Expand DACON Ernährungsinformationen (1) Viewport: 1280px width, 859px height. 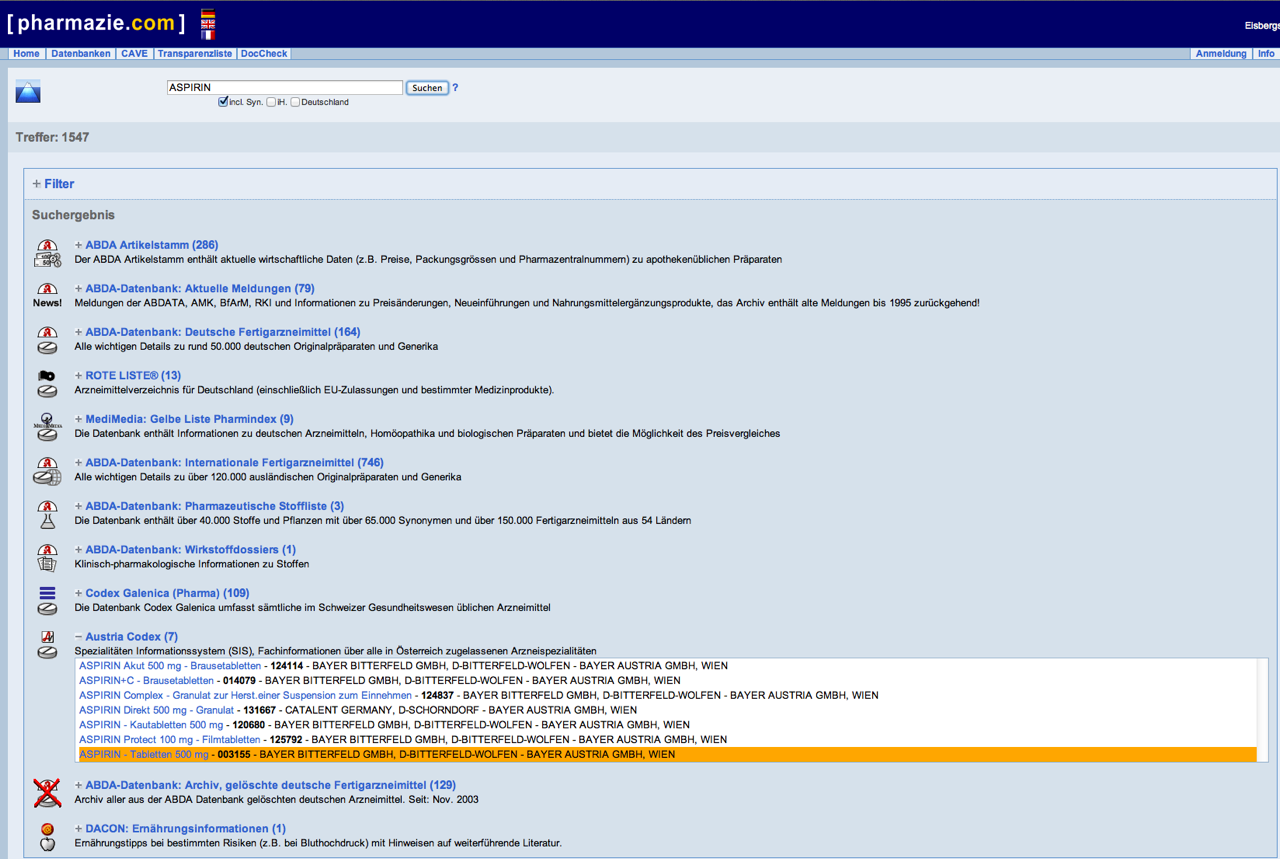[180, 829]
